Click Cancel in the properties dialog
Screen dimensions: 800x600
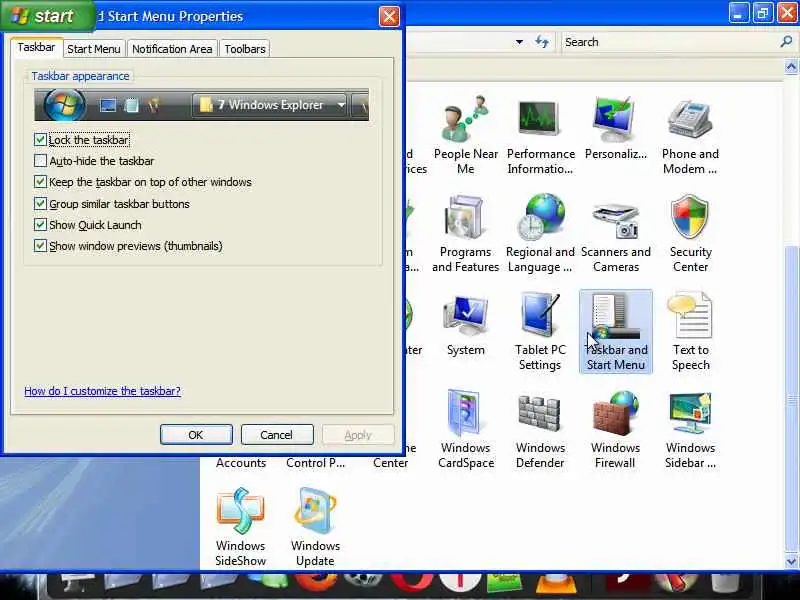(x=277, y=435)
